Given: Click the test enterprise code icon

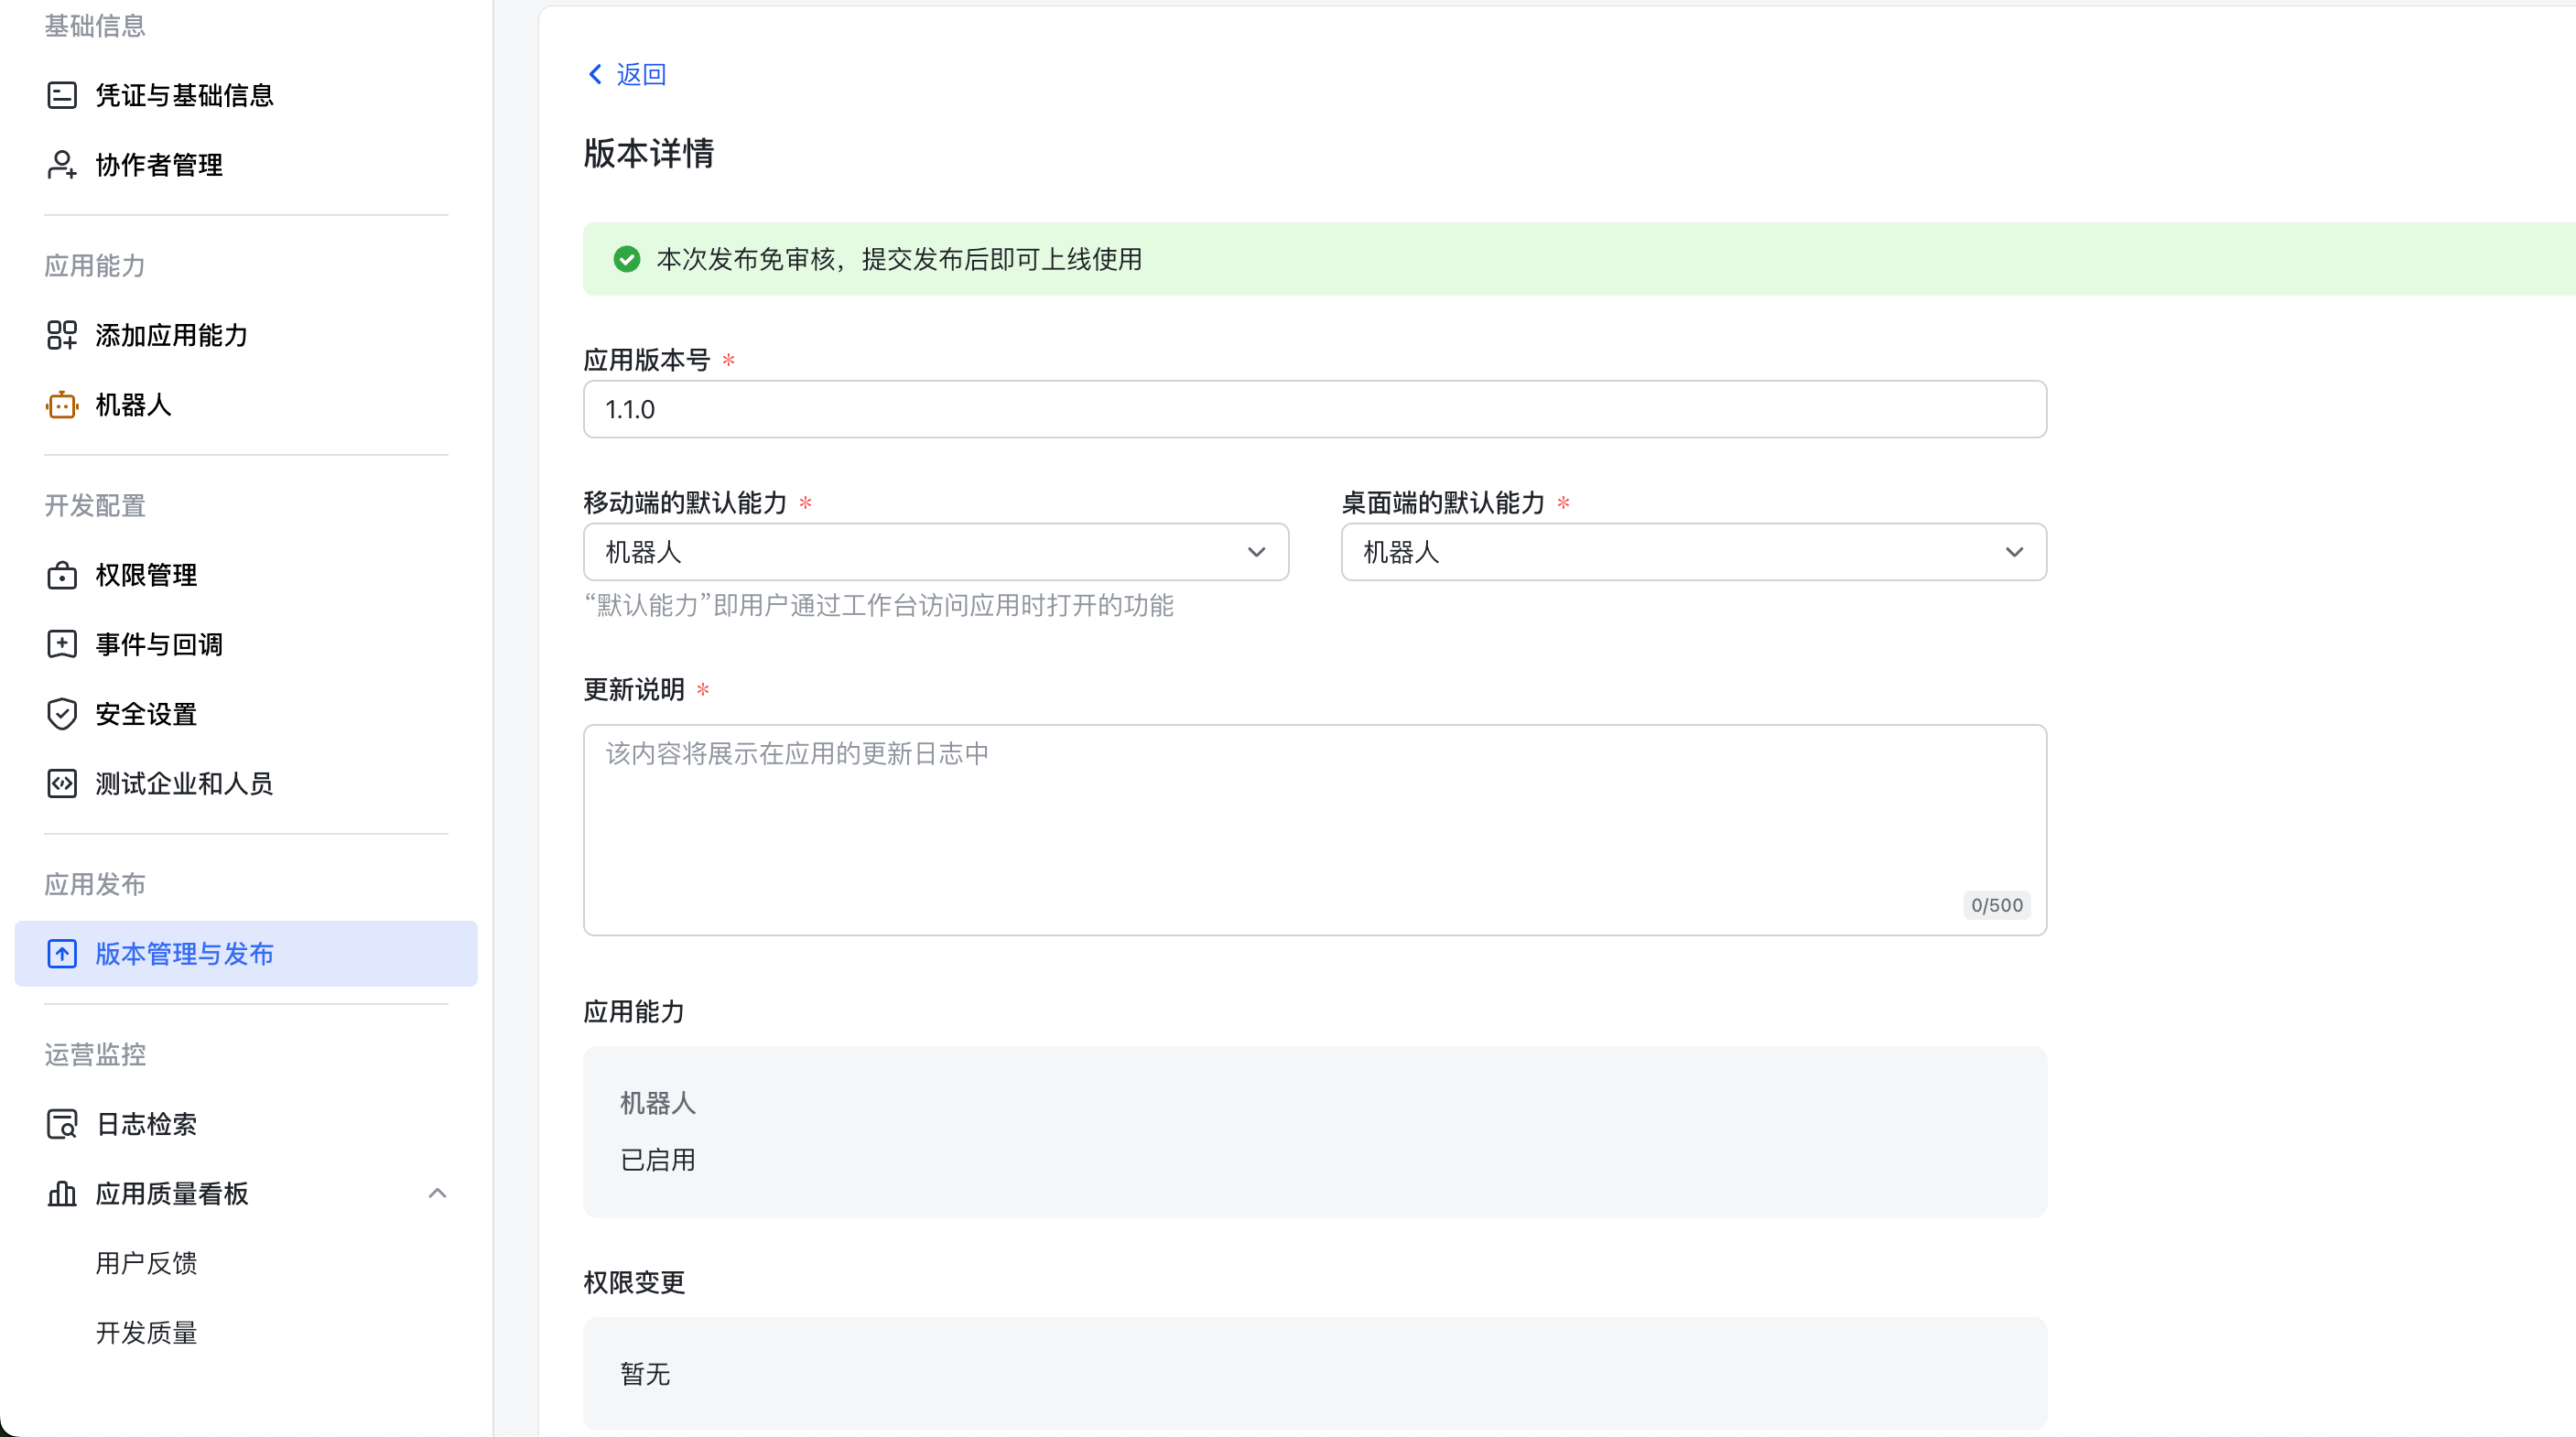Looking at the screenshot, I should click(62, 783).
